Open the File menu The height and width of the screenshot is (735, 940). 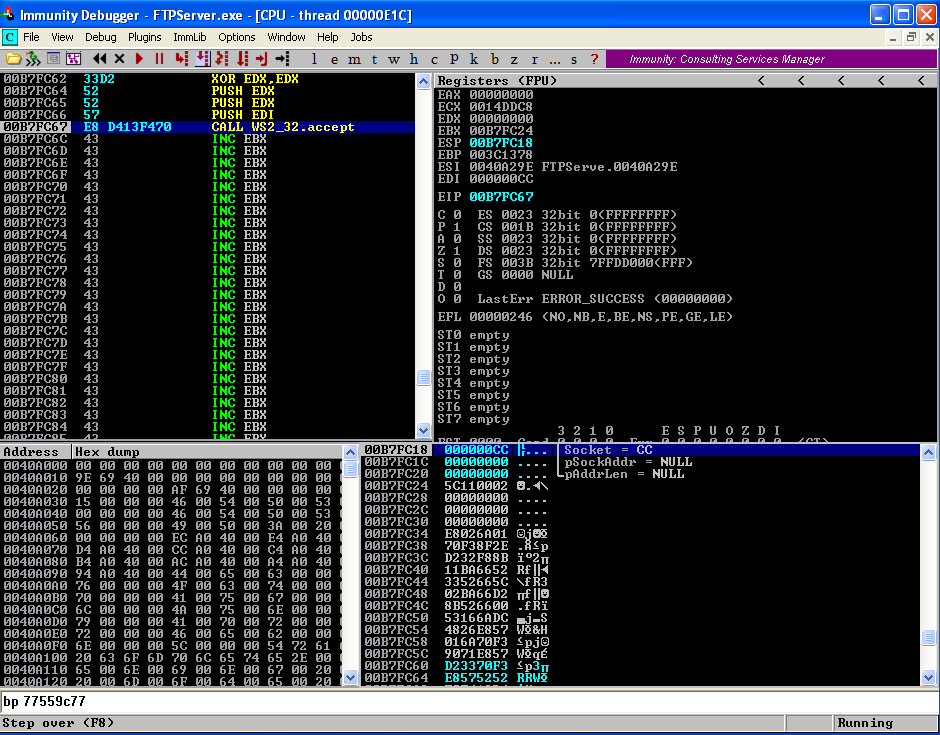click(x=31, y=37)
